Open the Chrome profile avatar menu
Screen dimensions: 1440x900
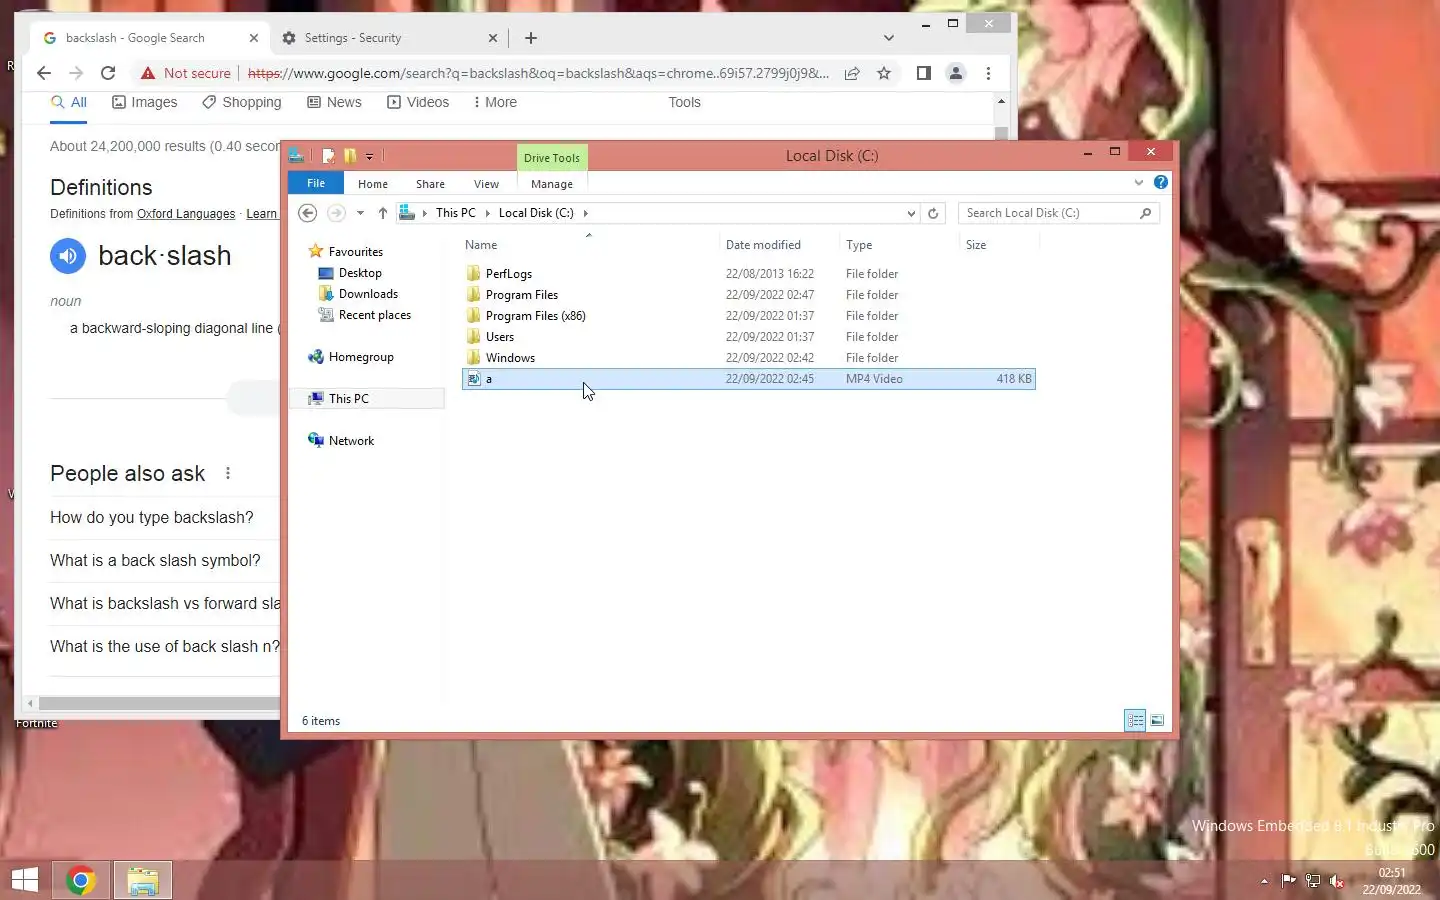(956, 73)
